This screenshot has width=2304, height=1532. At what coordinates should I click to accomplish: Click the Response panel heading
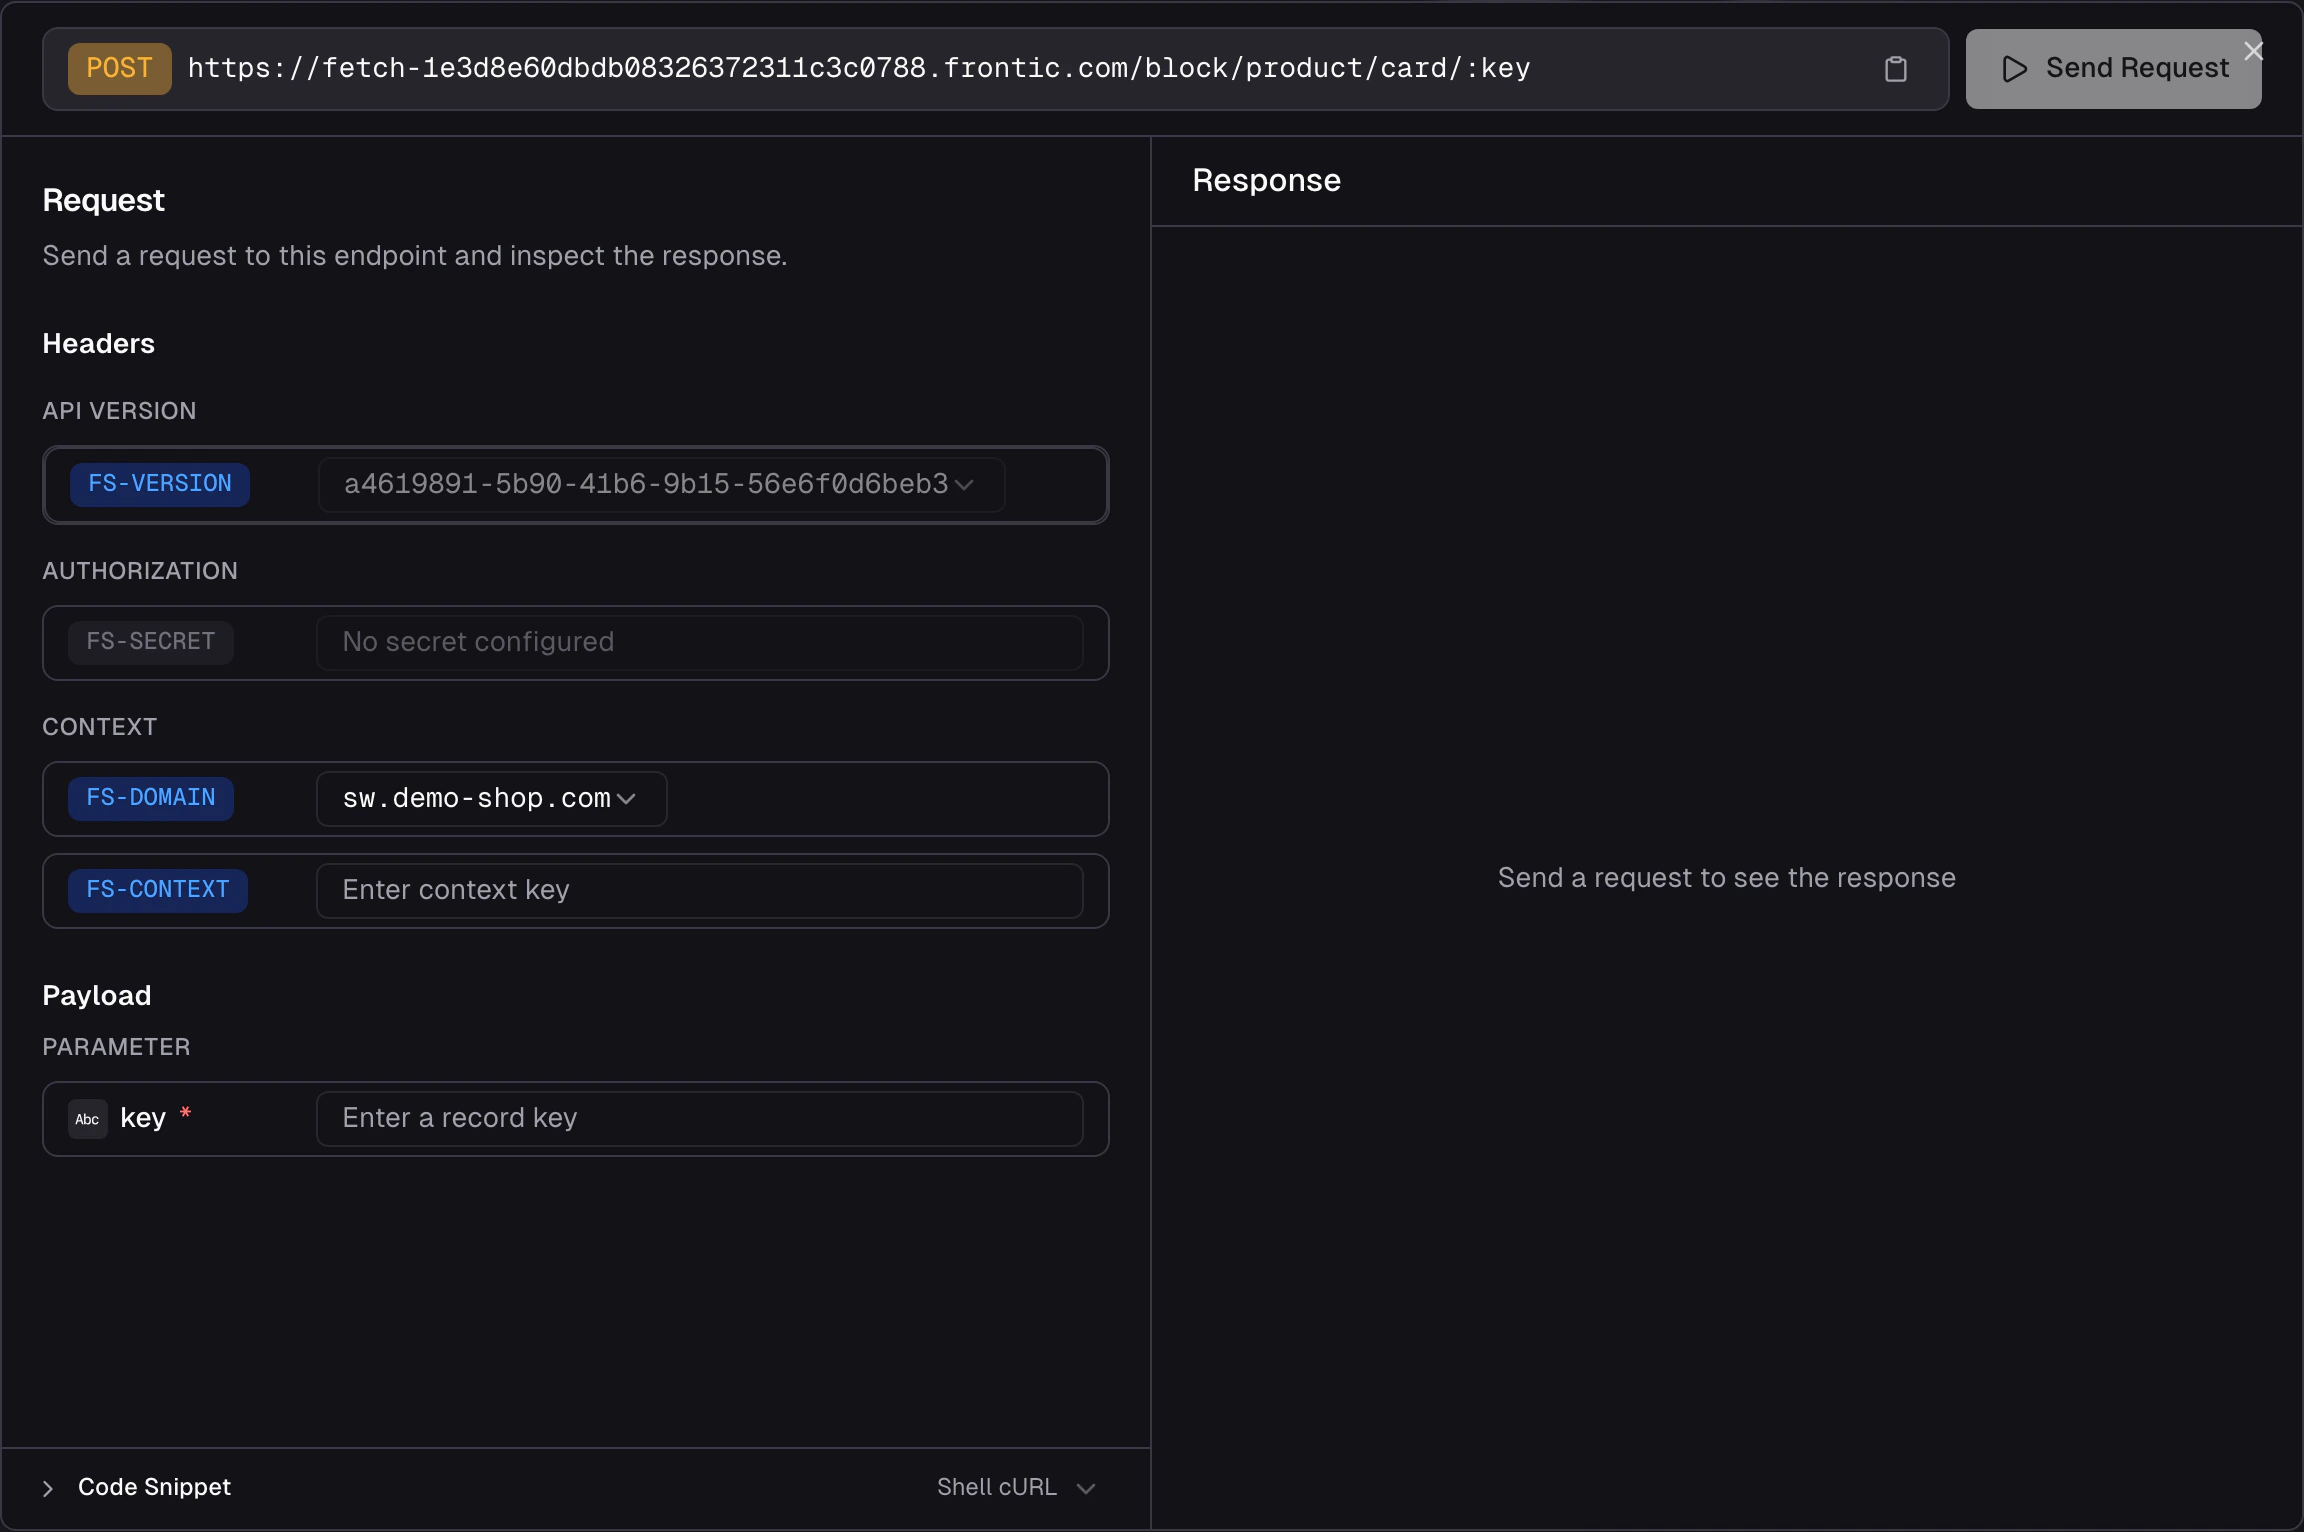(x=1266, y=181)
